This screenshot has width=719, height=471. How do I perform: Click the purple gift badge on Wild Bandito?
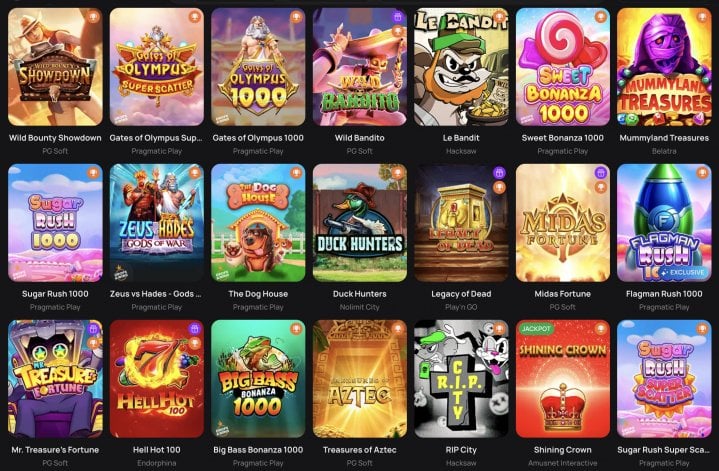(x=398, y=17)
